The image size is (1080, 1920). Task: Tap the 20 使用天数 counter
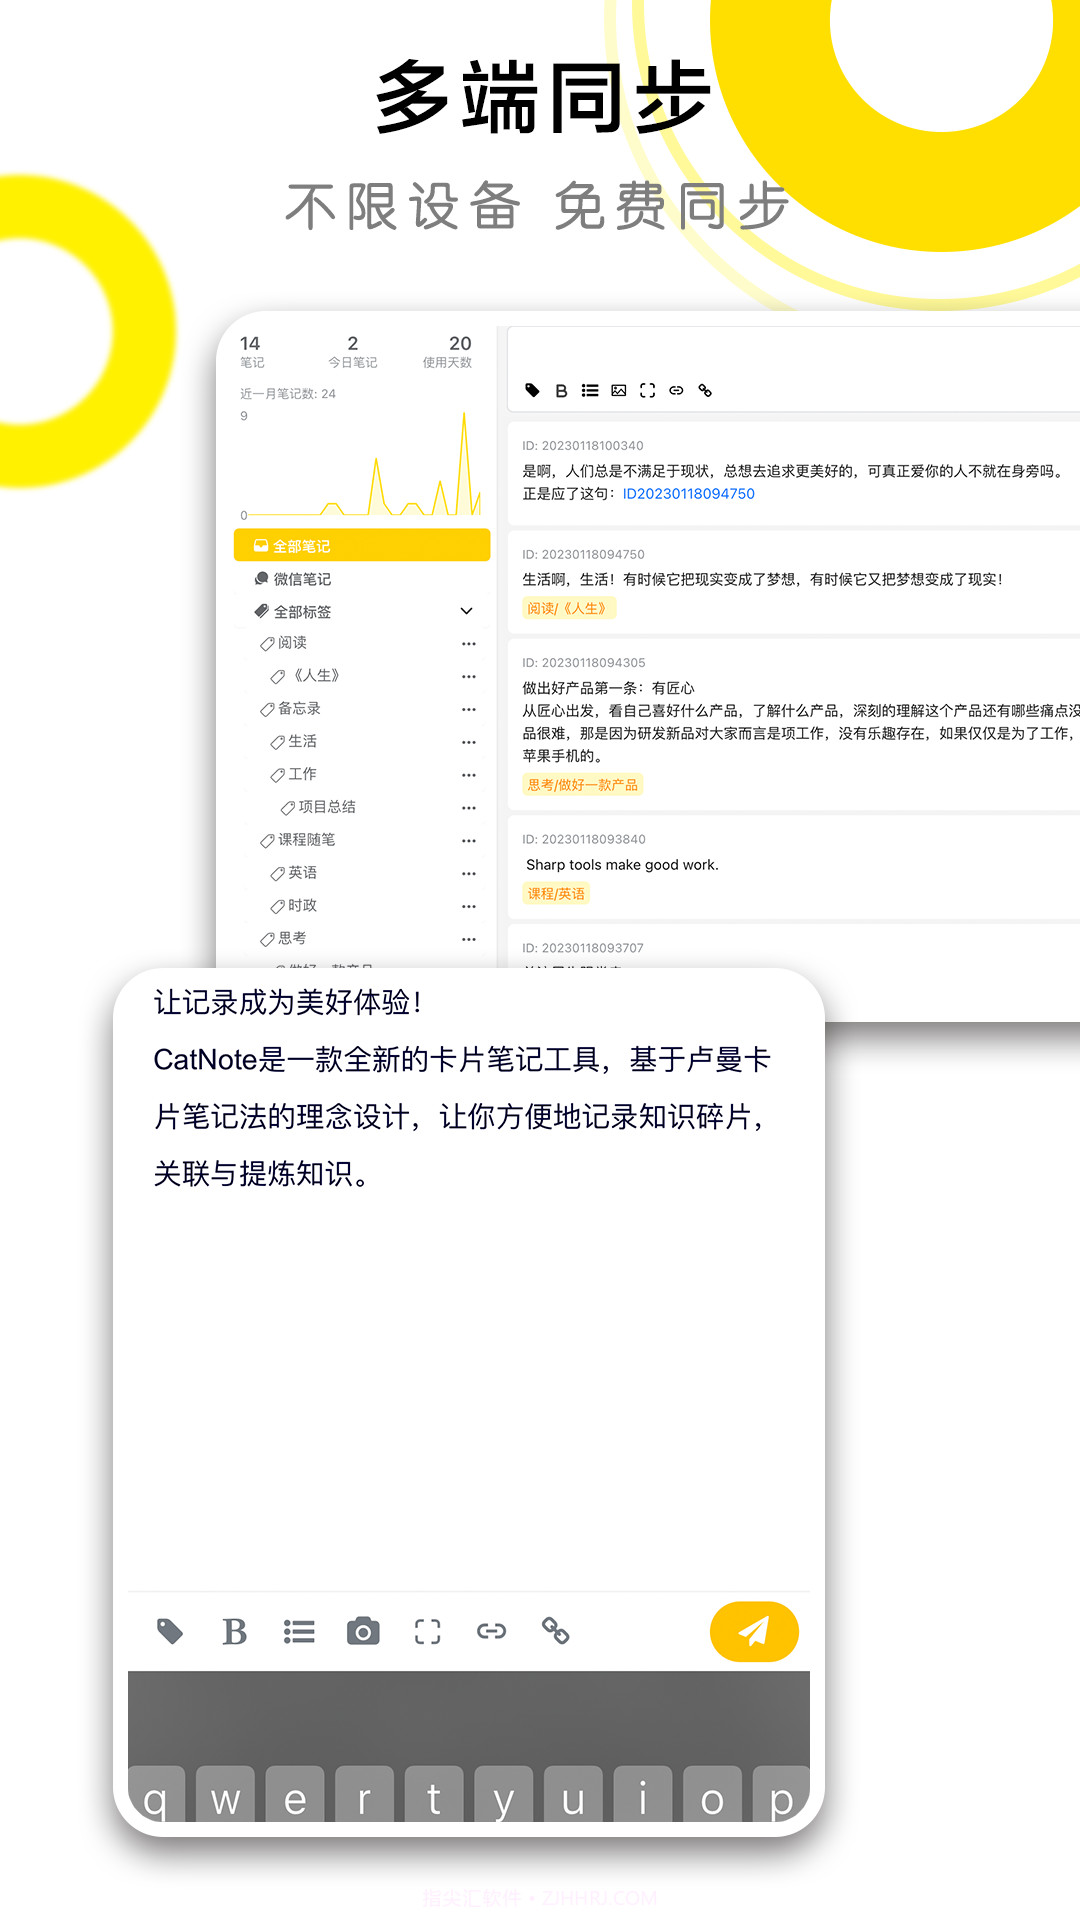click(x=448, y=351)
